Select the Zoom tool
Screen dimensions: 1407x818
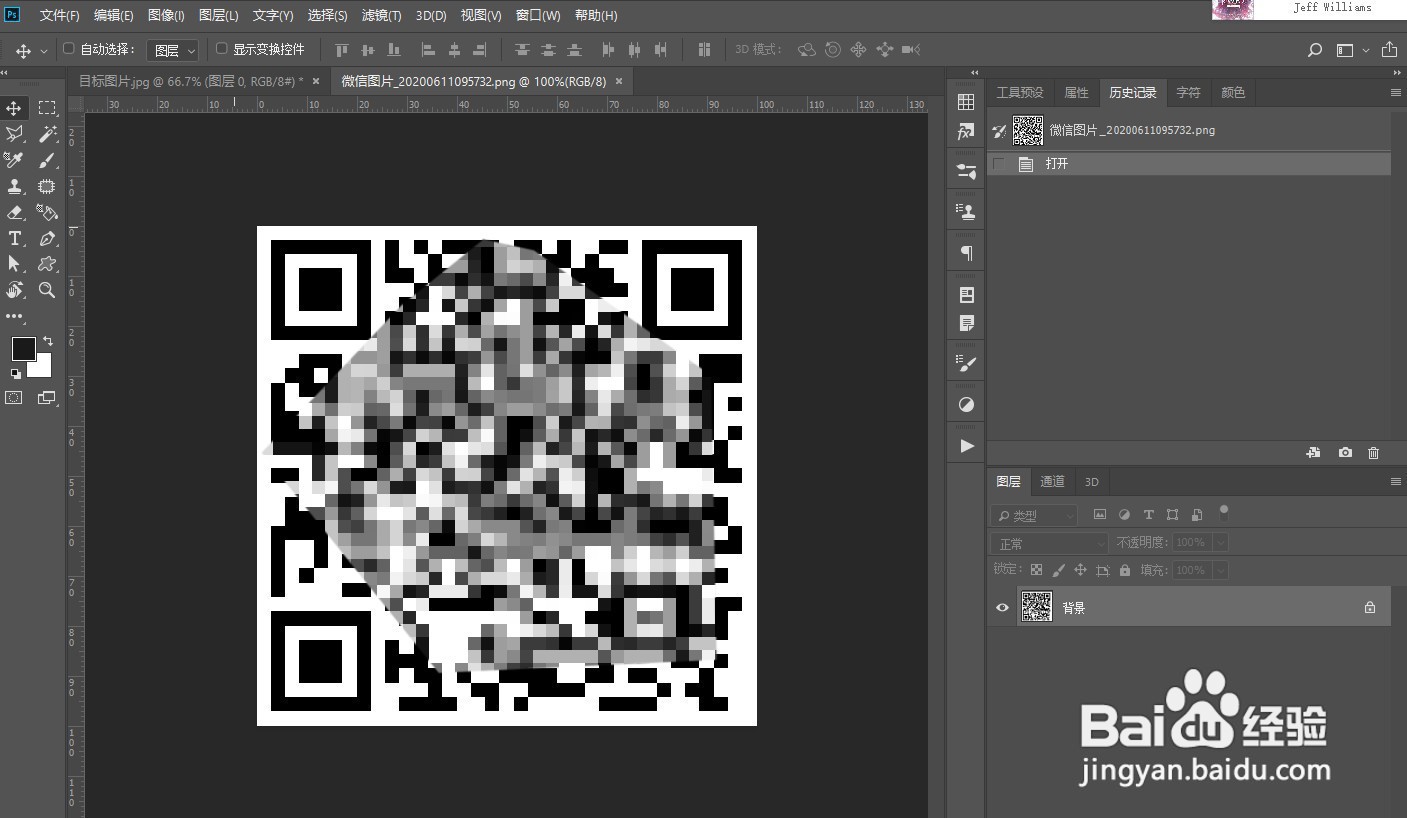[x=47, y=290]
